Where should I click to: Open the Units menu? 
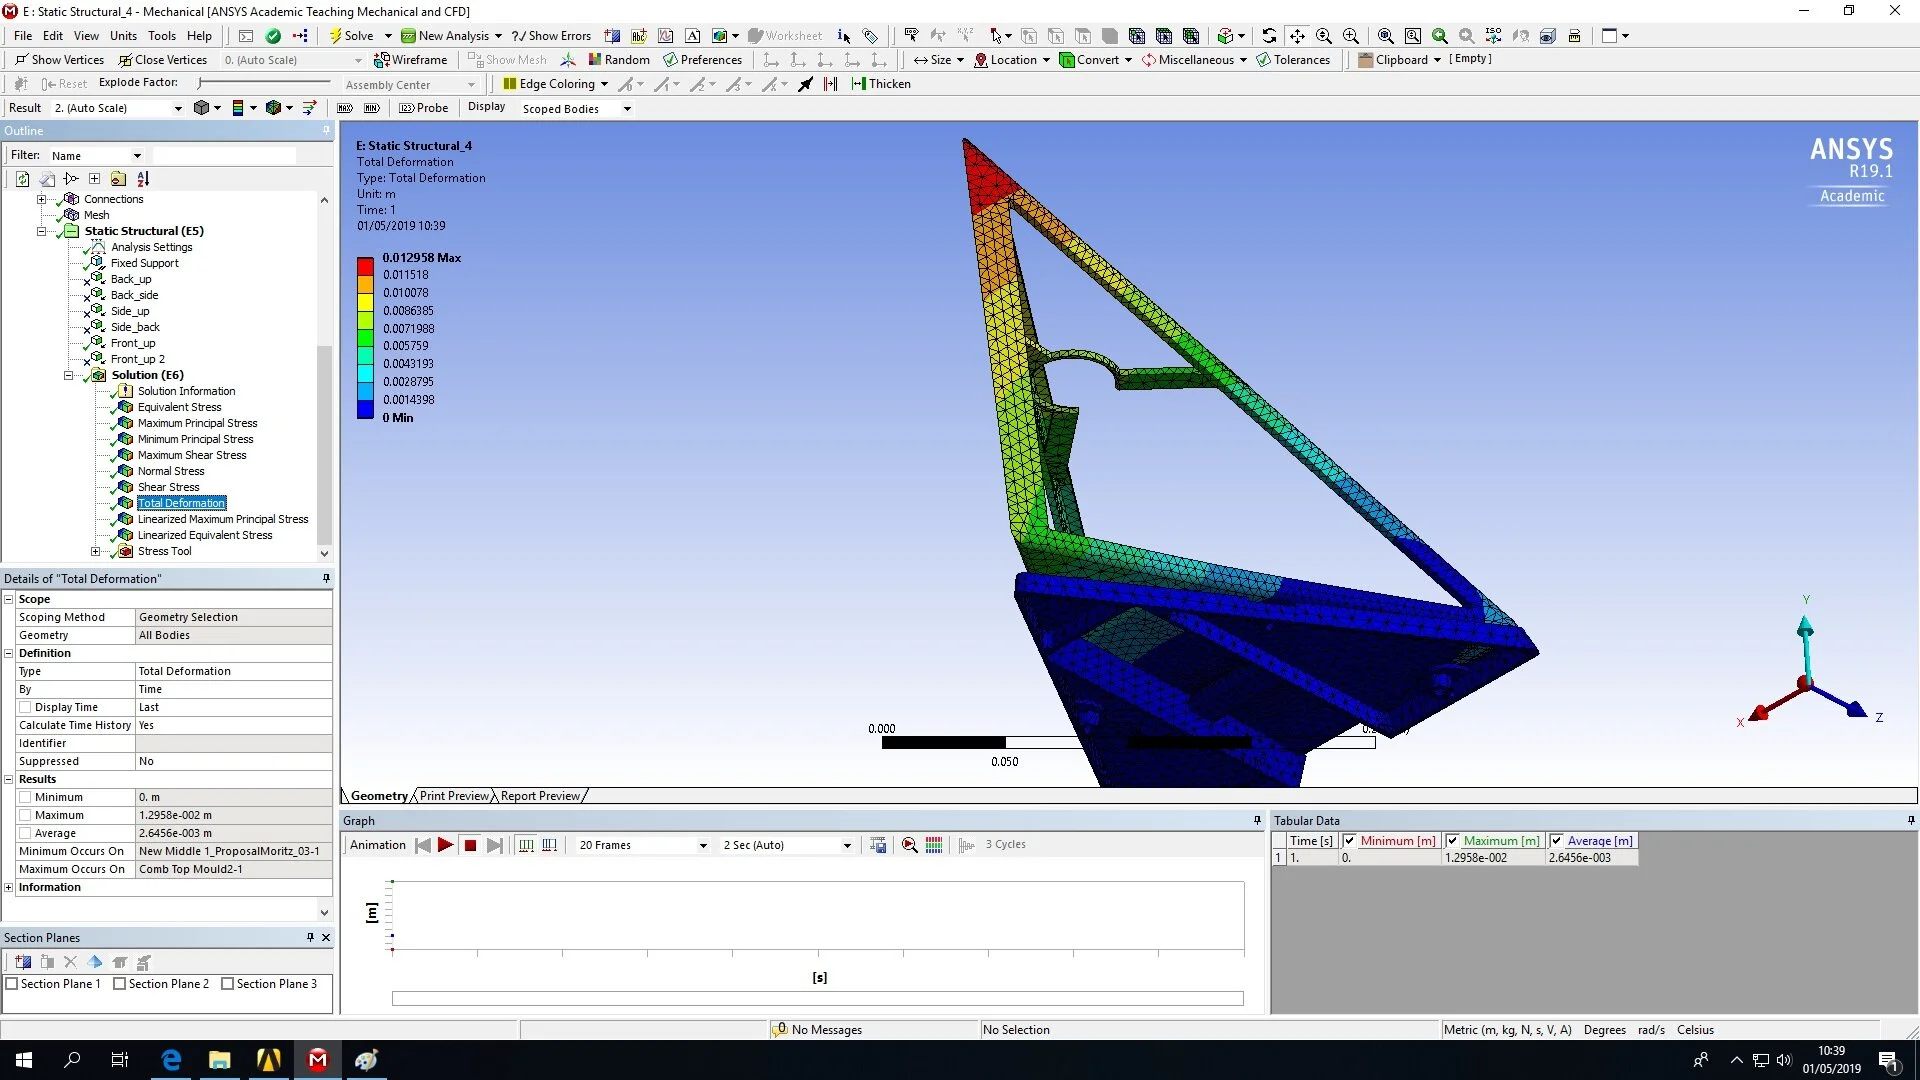(123, 36)
